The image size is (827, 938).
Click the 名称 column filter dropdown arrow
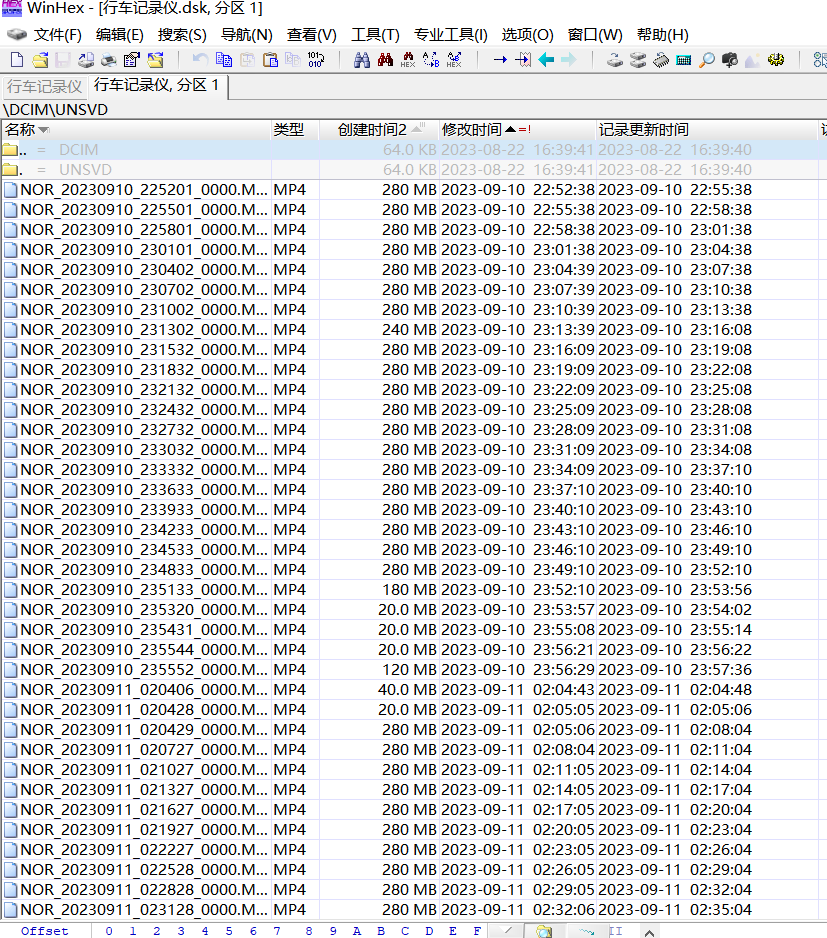[x=43, y=130]
